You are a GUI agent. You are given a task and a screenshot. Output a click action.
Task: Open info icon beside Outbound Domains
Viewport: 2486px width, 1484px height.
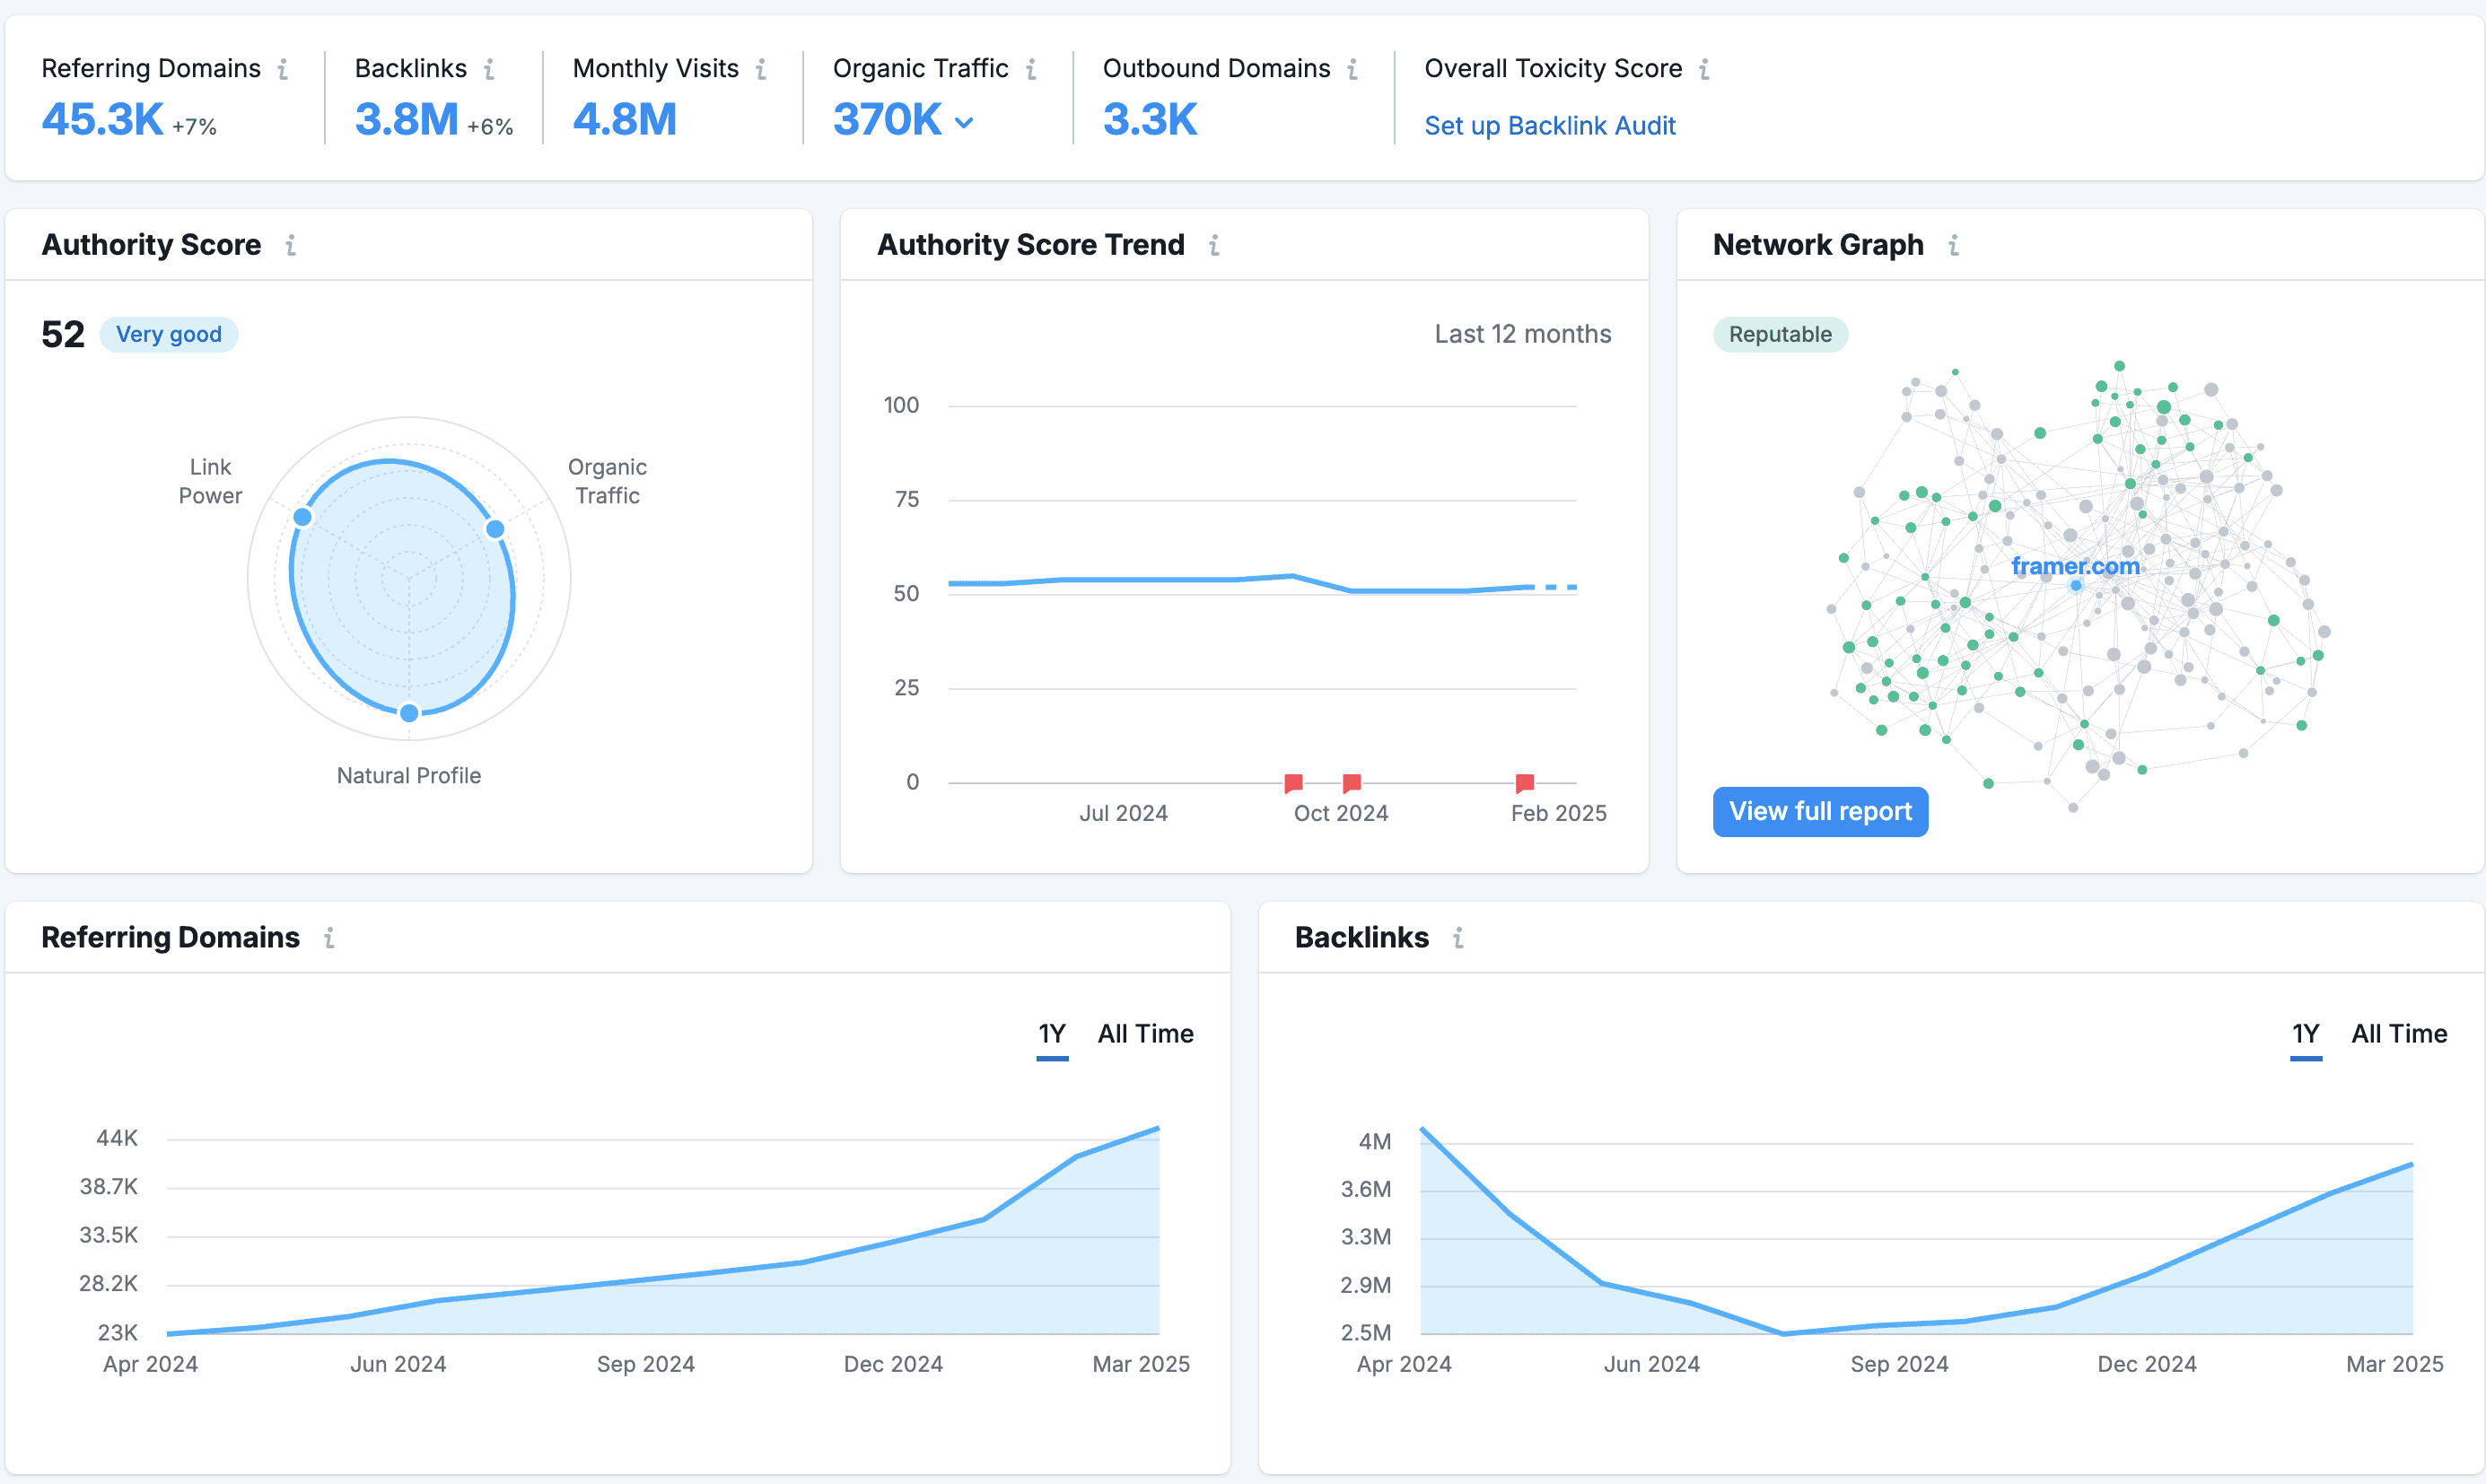tap(1352, 69)
